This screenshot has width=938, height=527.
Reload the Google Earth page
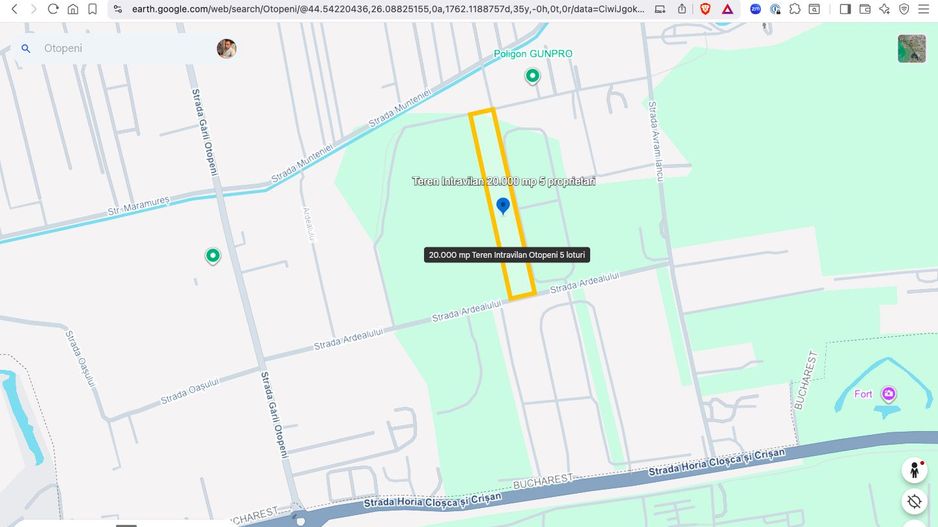53,9
